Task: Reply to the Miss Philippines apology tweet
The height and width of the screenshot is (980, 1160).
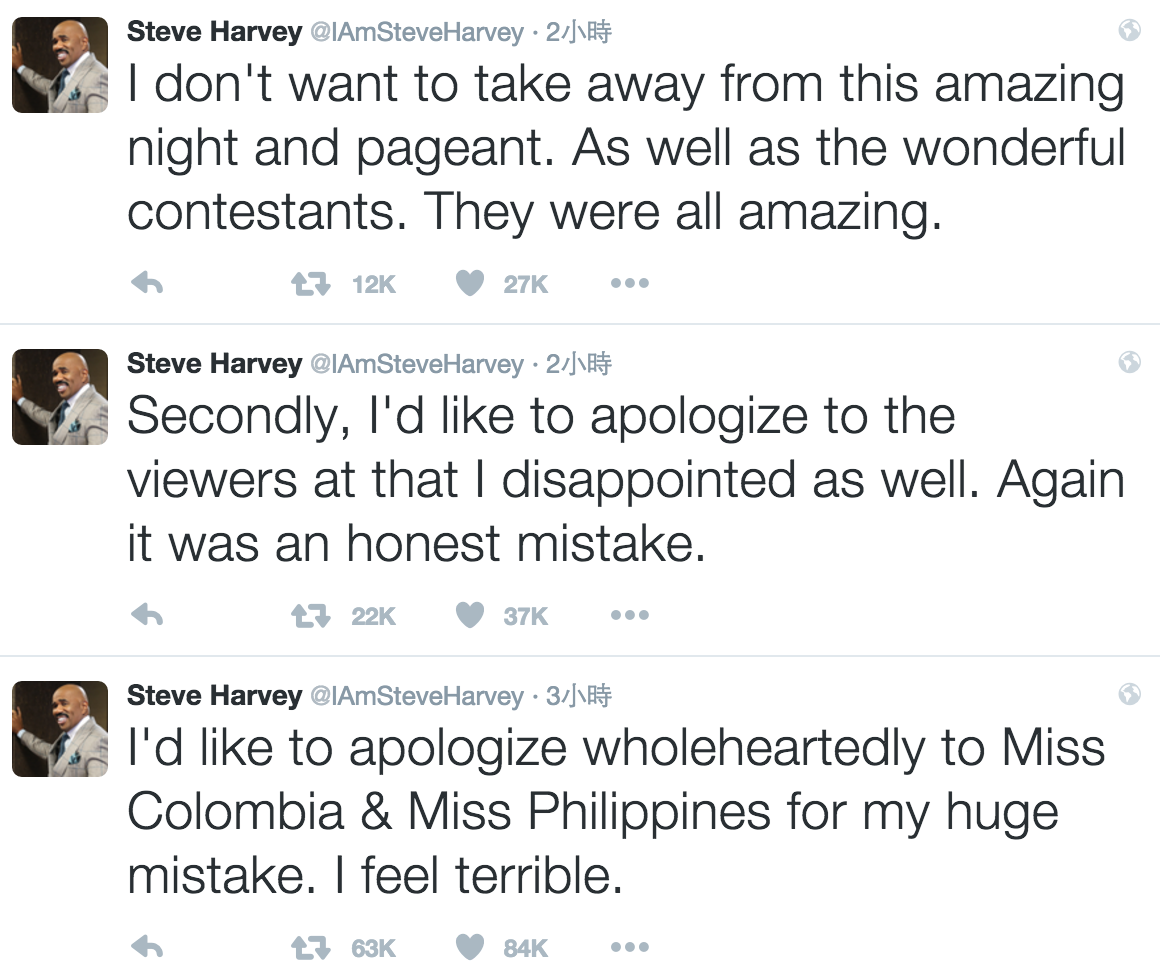Action: 148,947
